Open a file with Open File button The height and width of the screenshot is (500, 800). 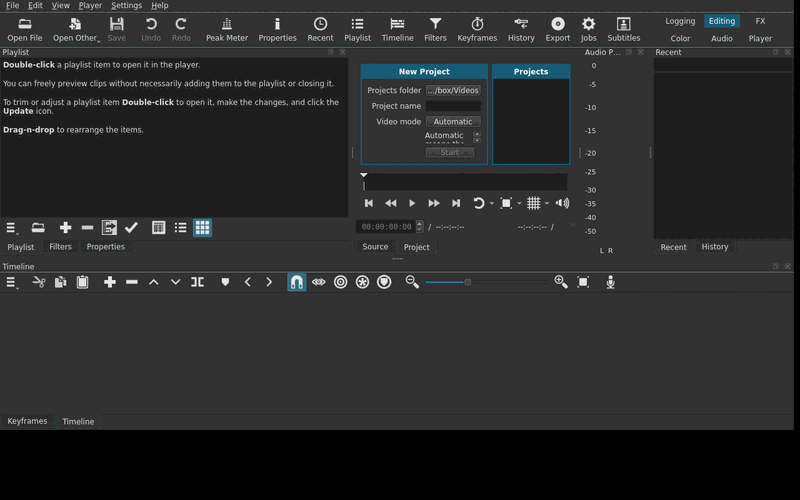pos(24,30)
